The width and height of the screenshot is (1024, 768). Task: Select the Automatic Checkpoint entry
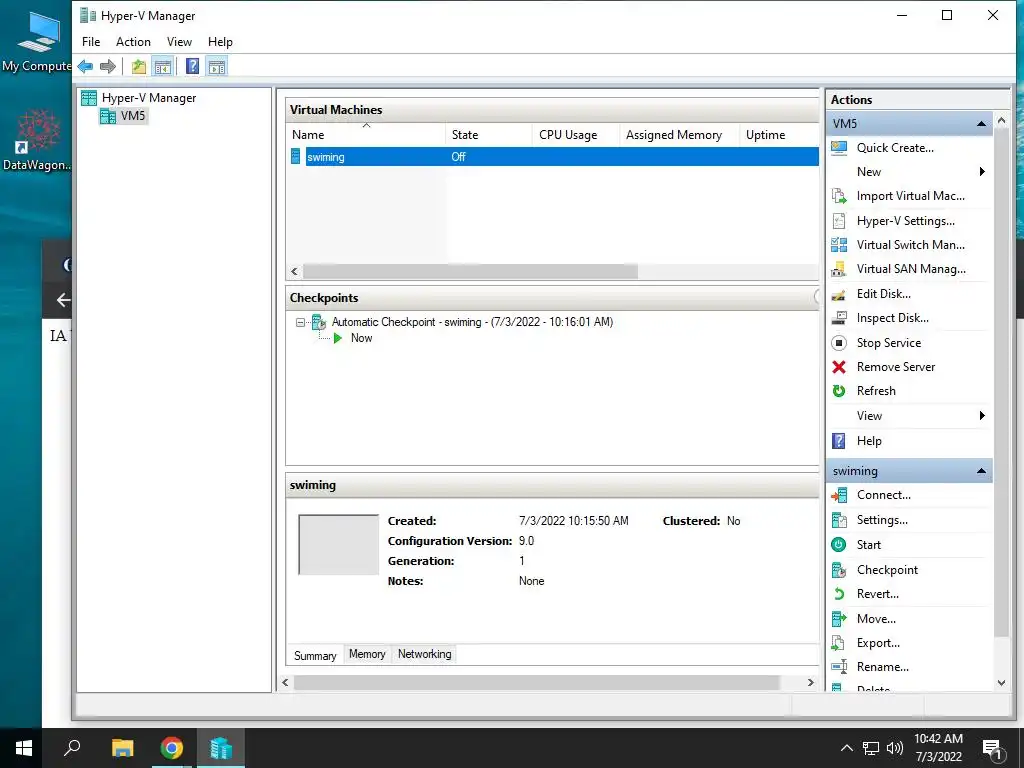[472, 322]
